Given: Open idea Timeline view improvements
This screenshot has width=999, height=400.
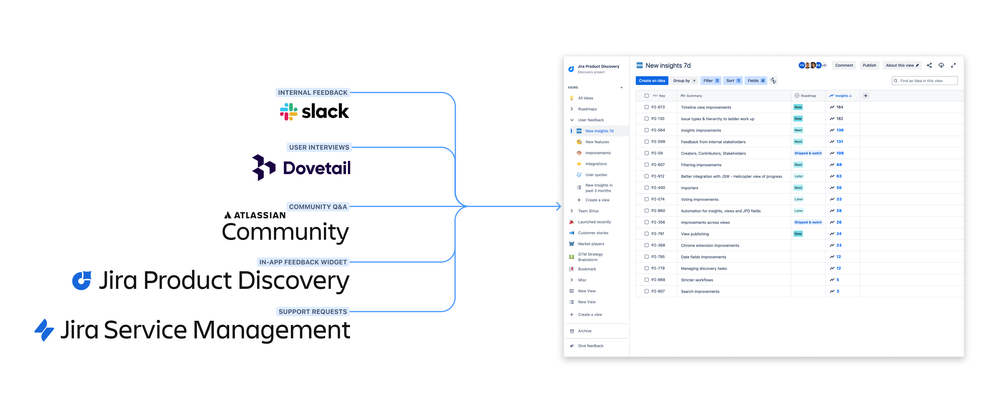Looking at the screenshot, I should (x=706, y=107).
